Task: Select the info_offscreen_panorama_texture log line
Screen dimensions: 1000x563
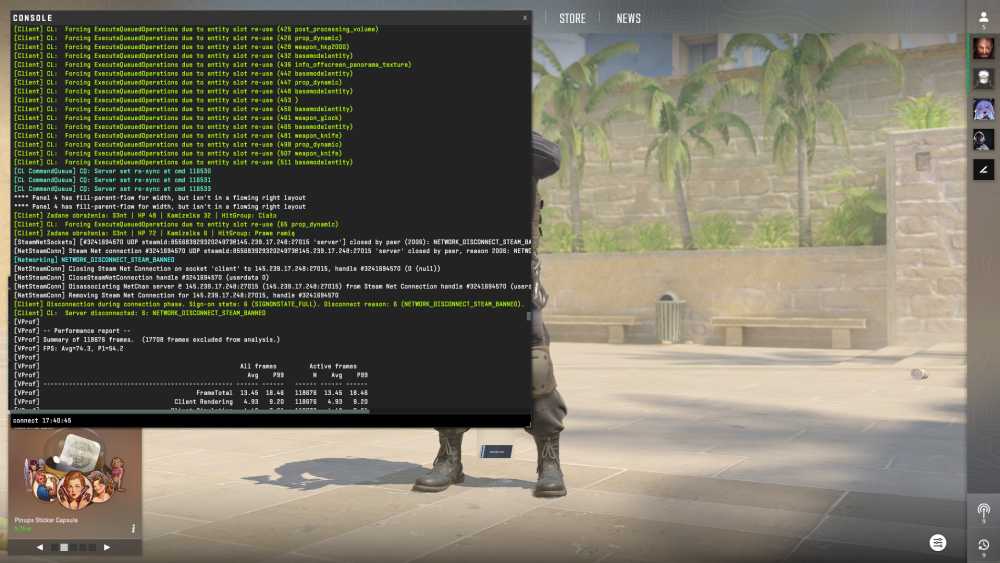Action: pos(212,64)
